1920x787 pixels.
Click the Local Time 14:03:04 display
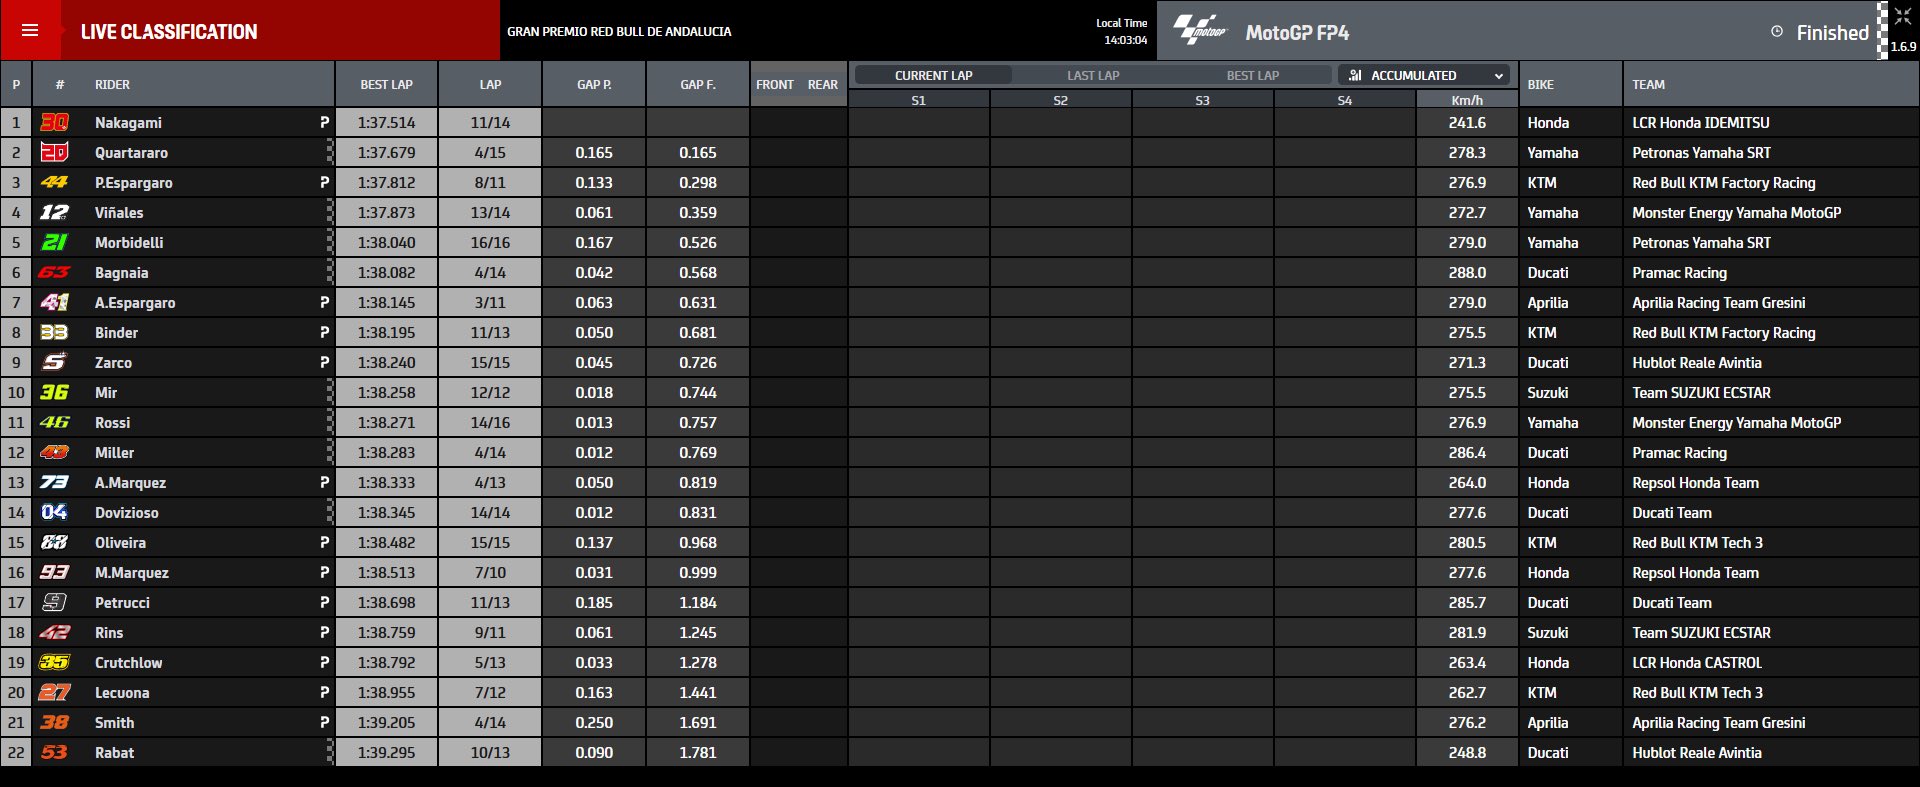[x=1122, y=31]
